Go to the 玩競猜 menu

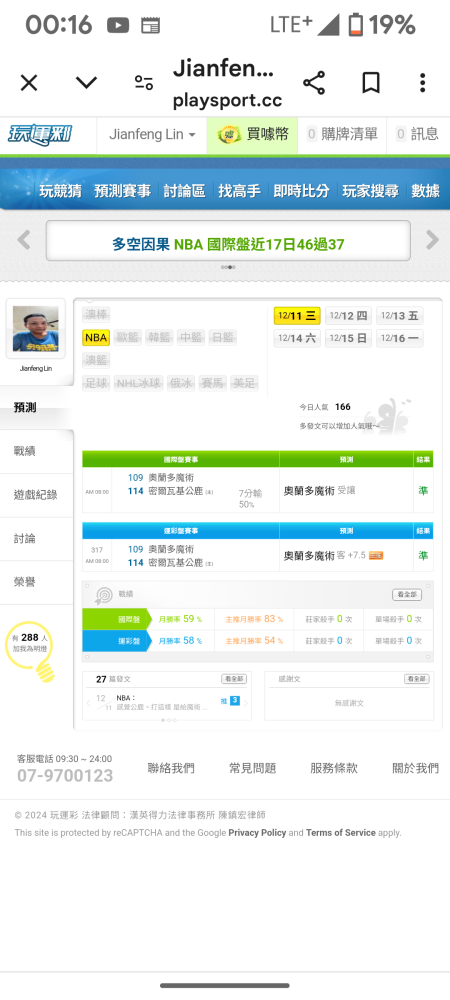[x=61, y=191]
